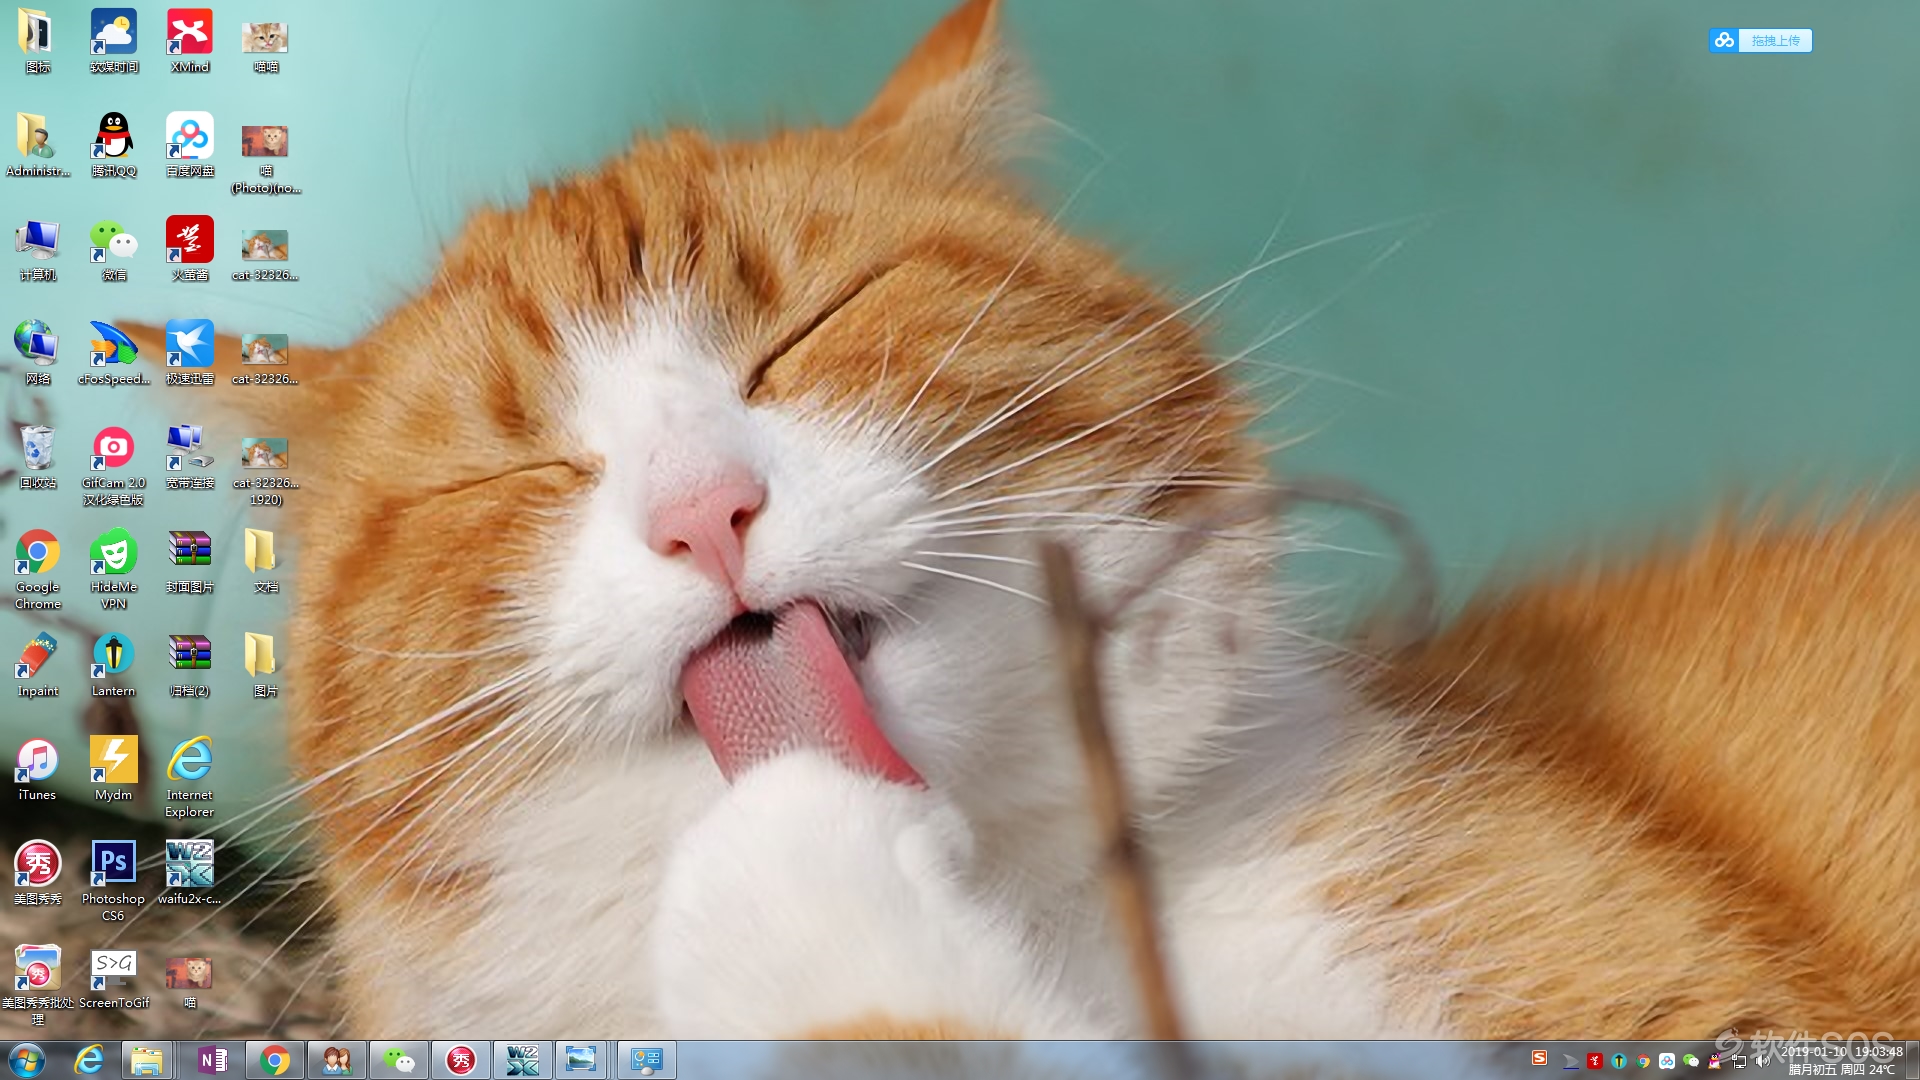Select the 归档(2) archive file
Screen dimensions: 1920x1080
tap(189, 666)
